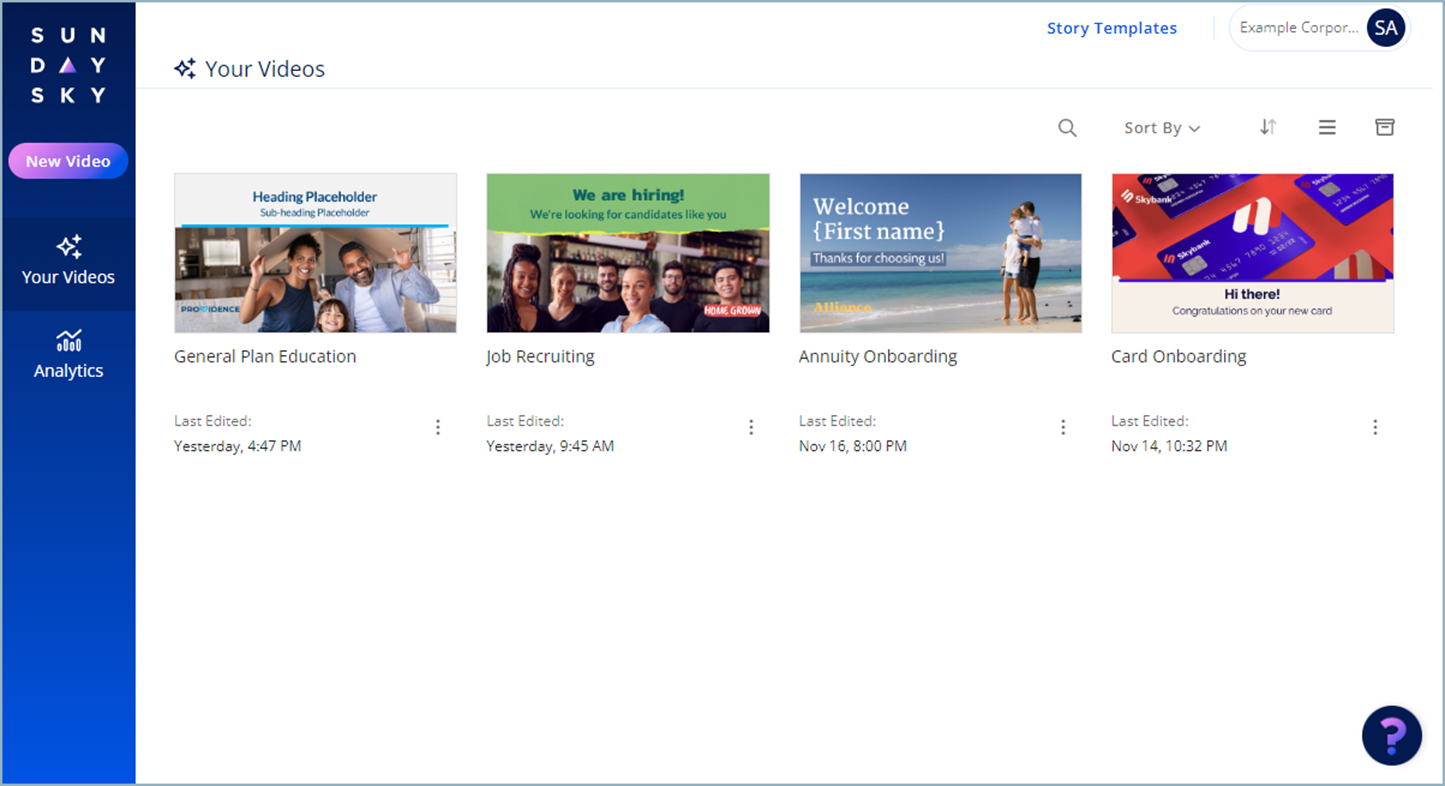The height and width of the screenshot is (786, 1445).
Task: Click the New Video button
Action: tap(68, 160)
